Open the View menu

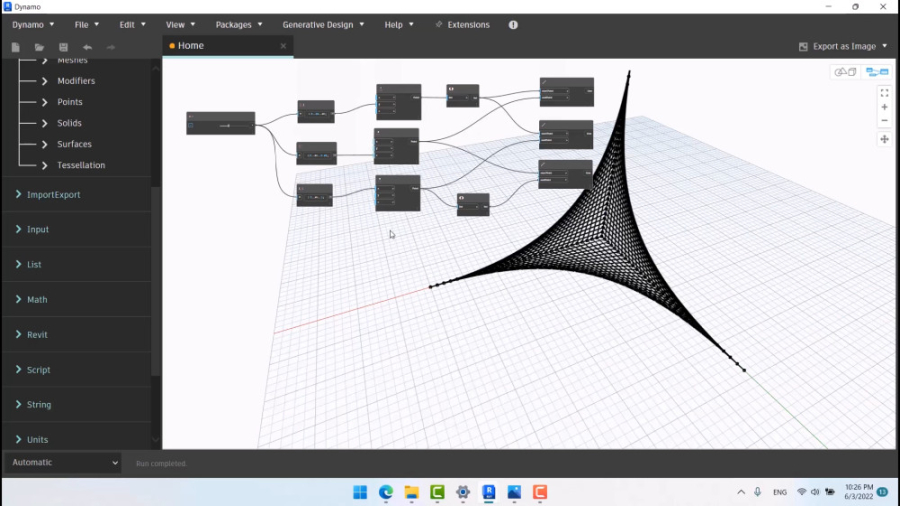pyautogui.click(x=180, y=25)
